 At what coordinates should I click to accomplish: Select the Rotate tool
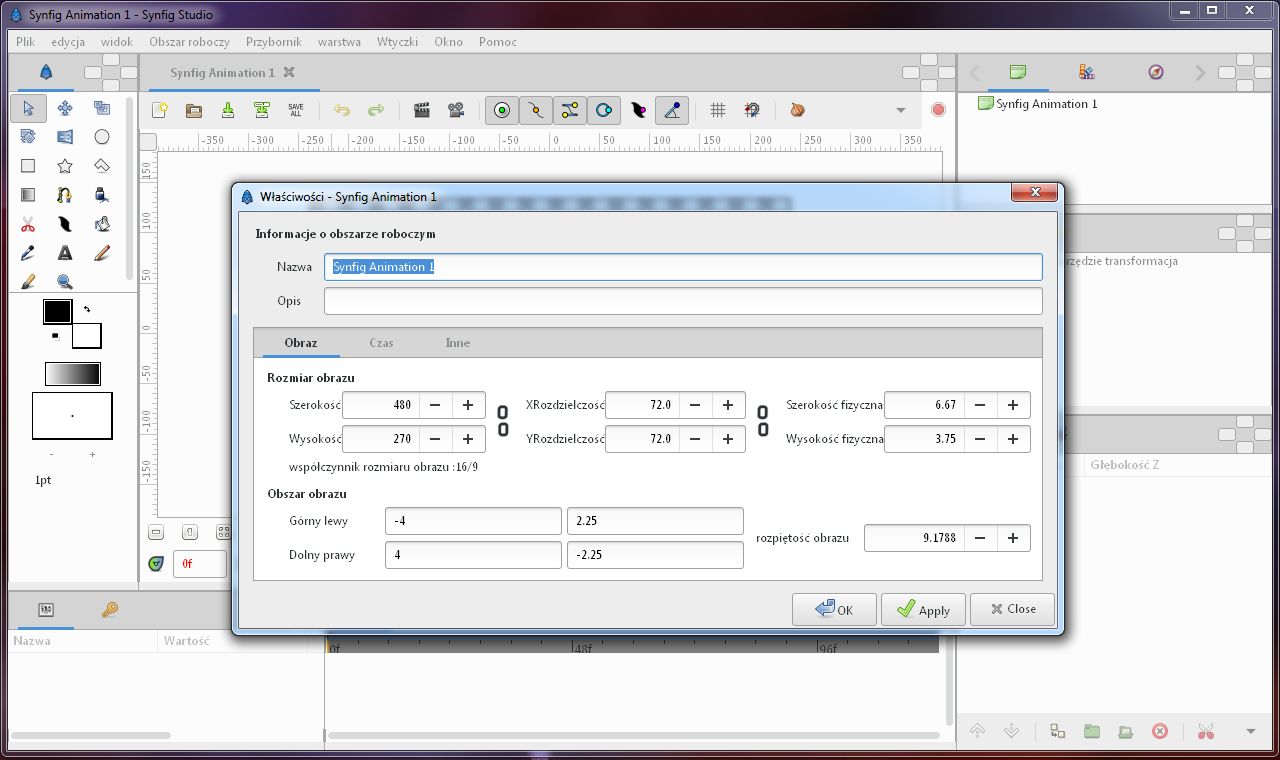point(28,137)
